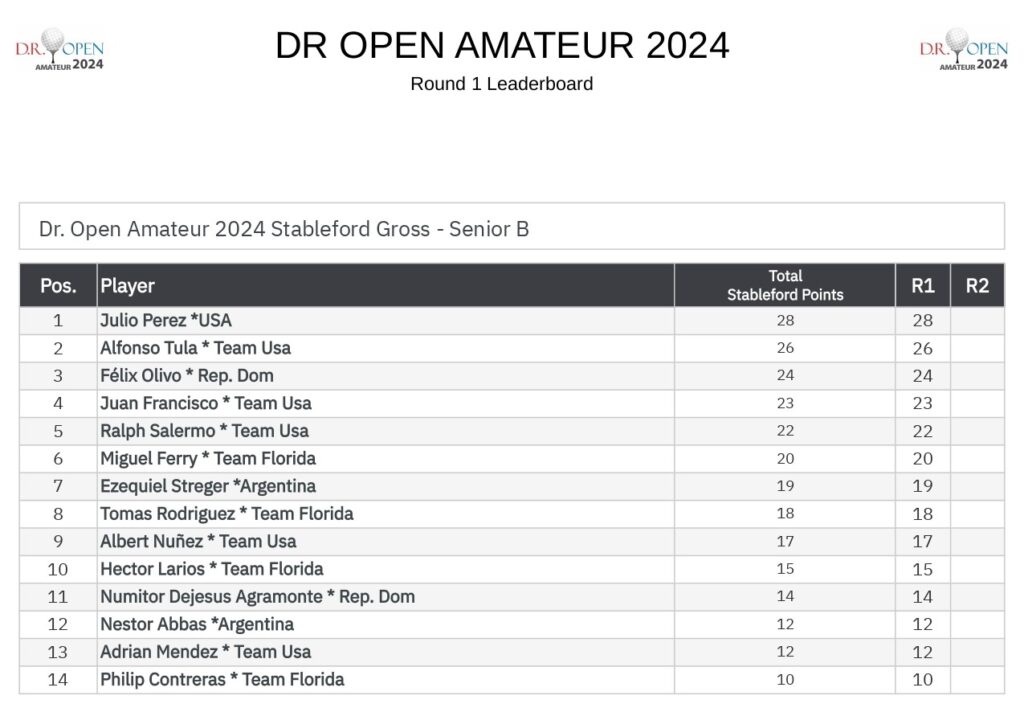
Task: Open Numitor Dejesus Agramonte player entry
Action: click(512, 596)
